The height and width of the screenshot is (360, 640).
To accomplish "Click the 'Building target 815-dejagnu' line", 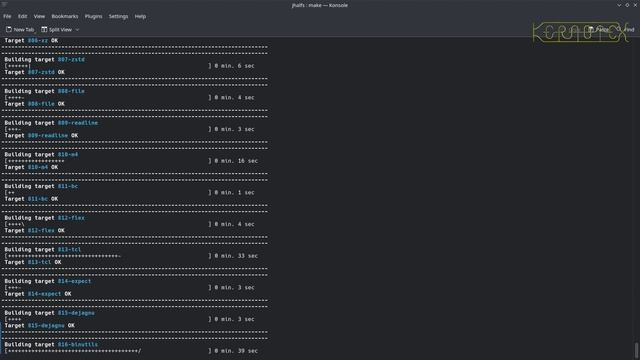I will (49, 313).
